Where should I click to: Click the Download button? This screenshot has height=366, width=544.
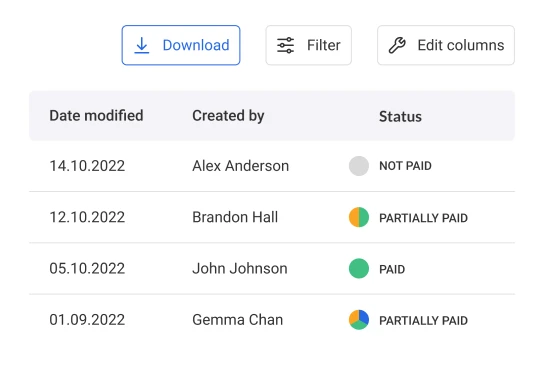click(x=181, y=45)
